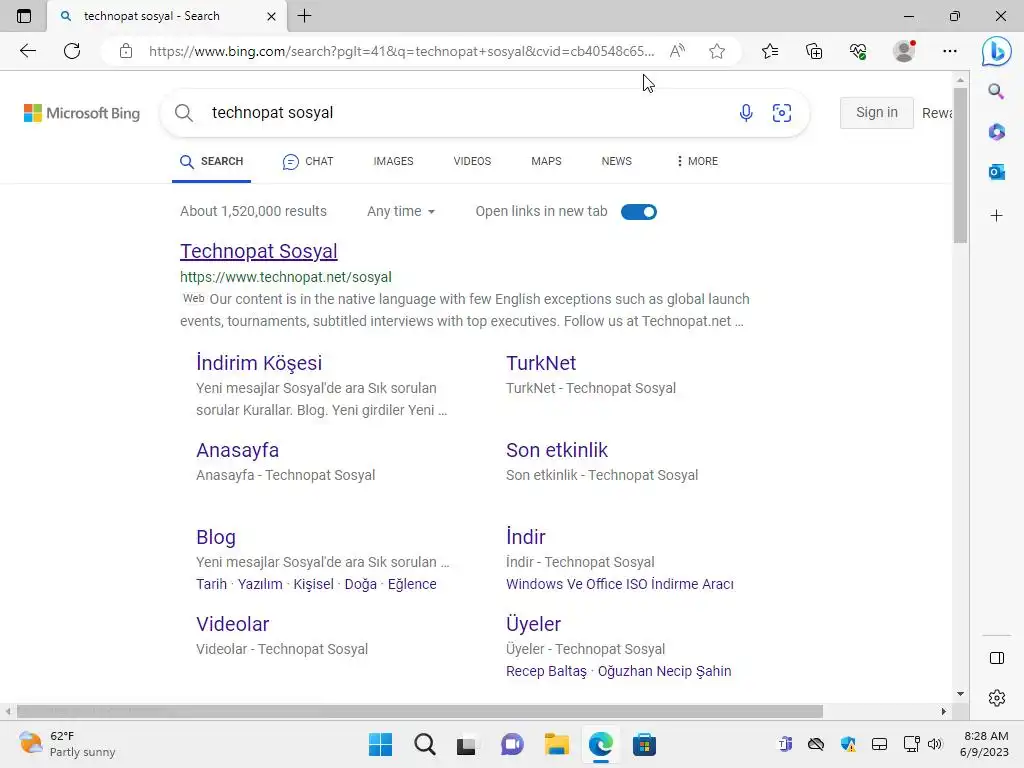Open the İndirim Köşesi sitelink
This screenshot has height=768, width=1024.
point(259,363)
